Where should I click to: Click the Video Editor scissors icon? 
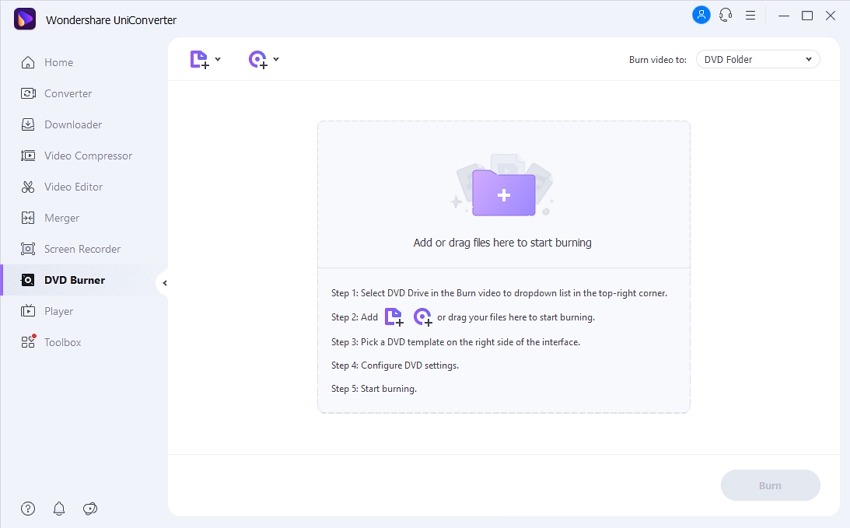tap(28, 187)
